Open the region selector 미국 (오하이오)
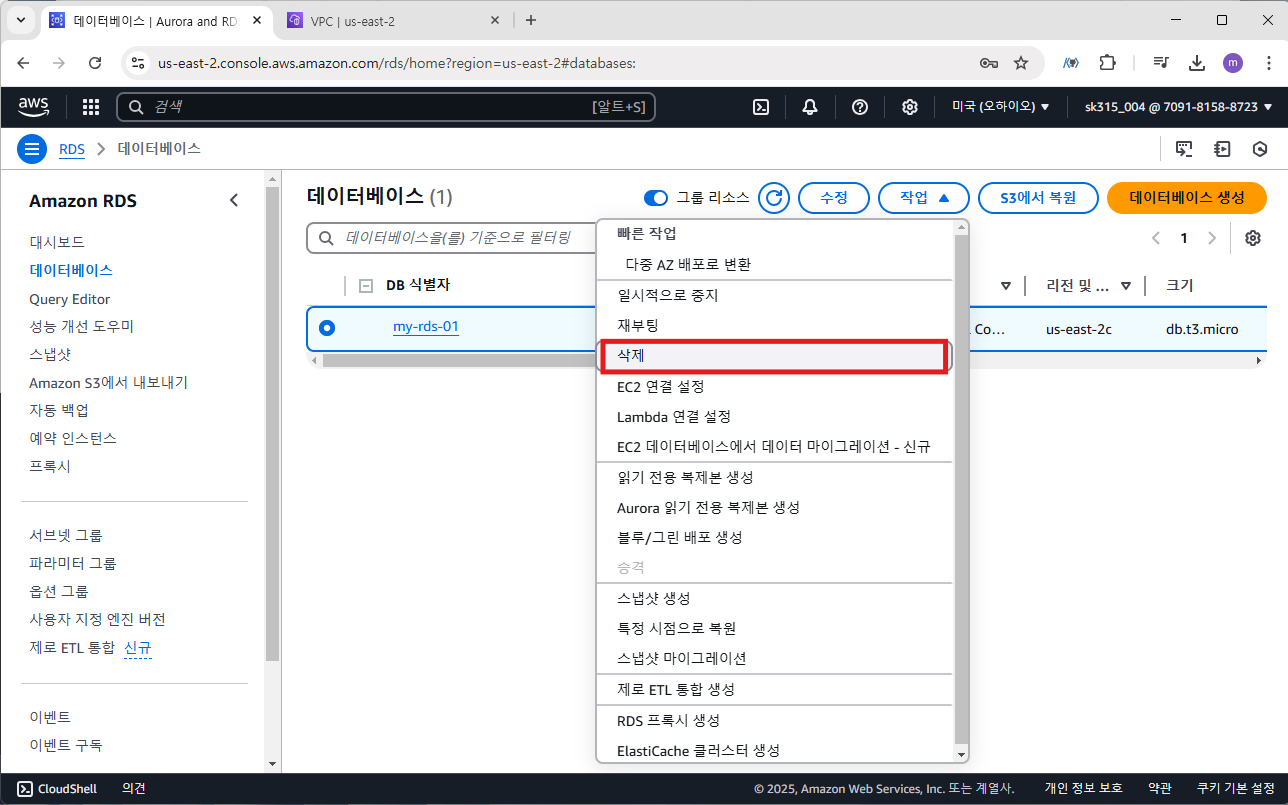Screen dimensions: 1288x805 tap(1000, 107)
